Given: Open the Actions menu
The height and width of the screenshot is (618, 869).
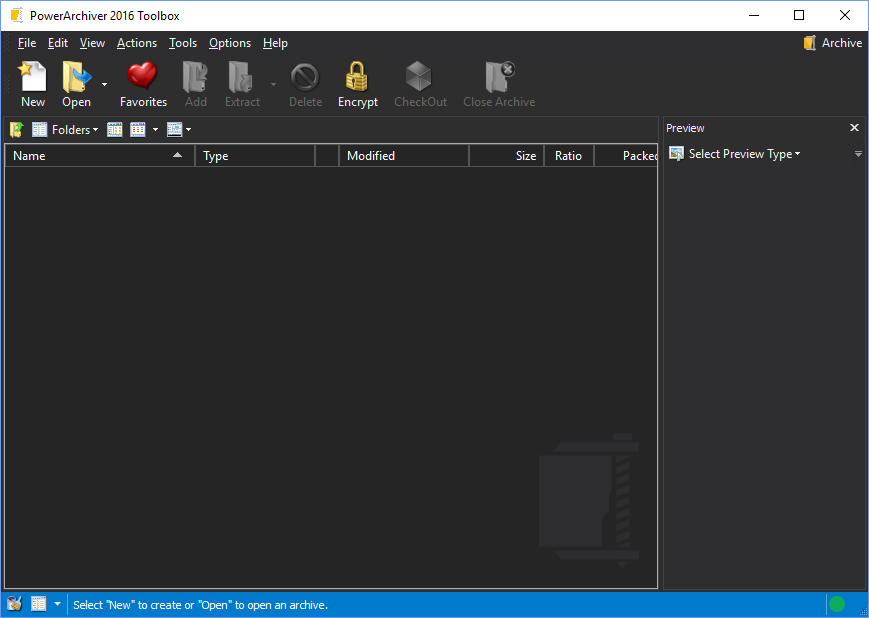Looking at the screenshot, I should pyautogui.click(x=137, y=43).
